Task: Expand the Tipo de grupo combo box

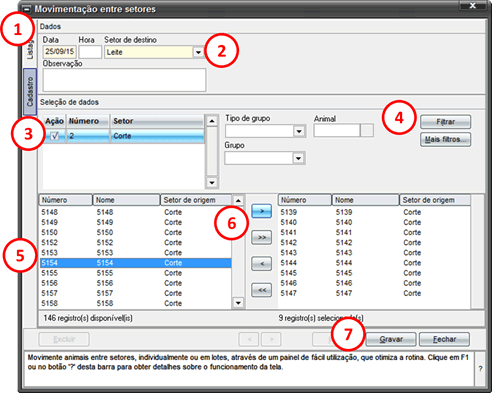Action: [x=299, y=131]
